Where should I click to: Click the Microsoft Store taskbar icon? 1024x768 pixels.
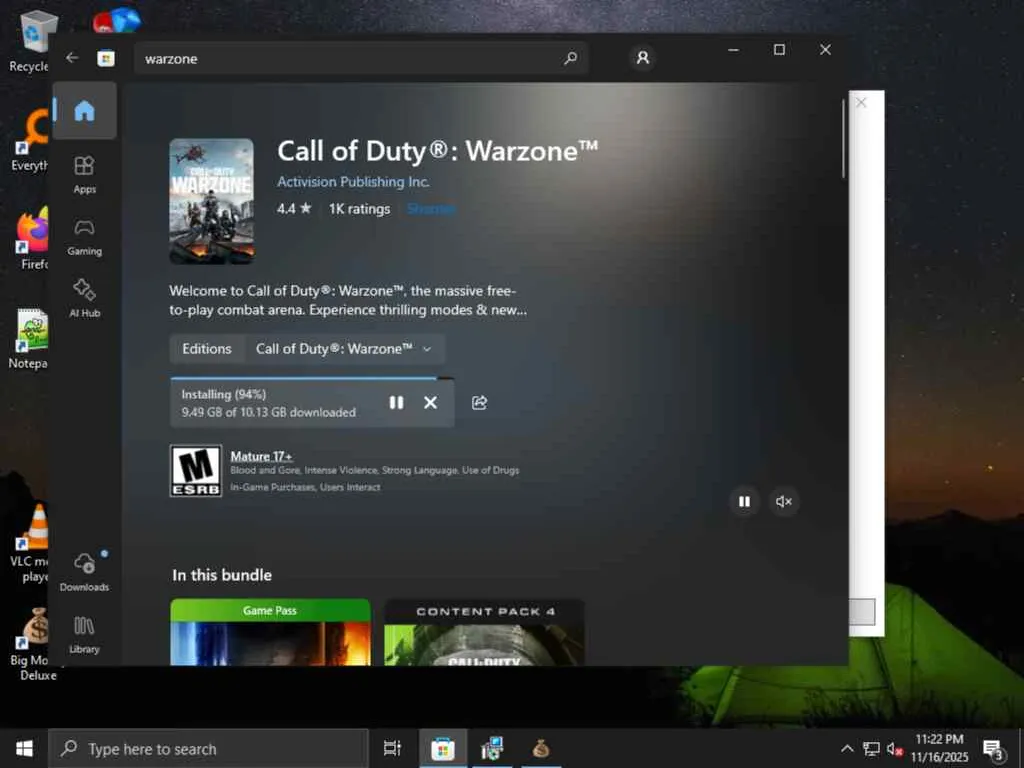(x=443, y=748)
